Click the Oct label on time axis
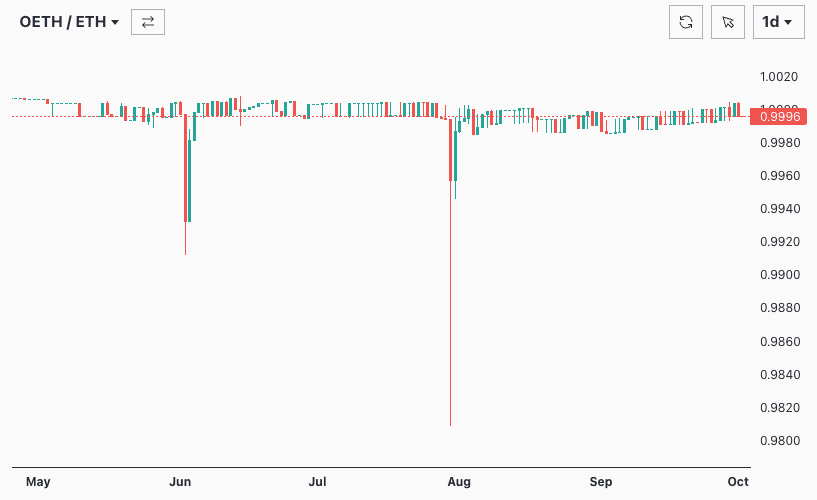Screen dimensions: 817x500 (x=738, y=482)
